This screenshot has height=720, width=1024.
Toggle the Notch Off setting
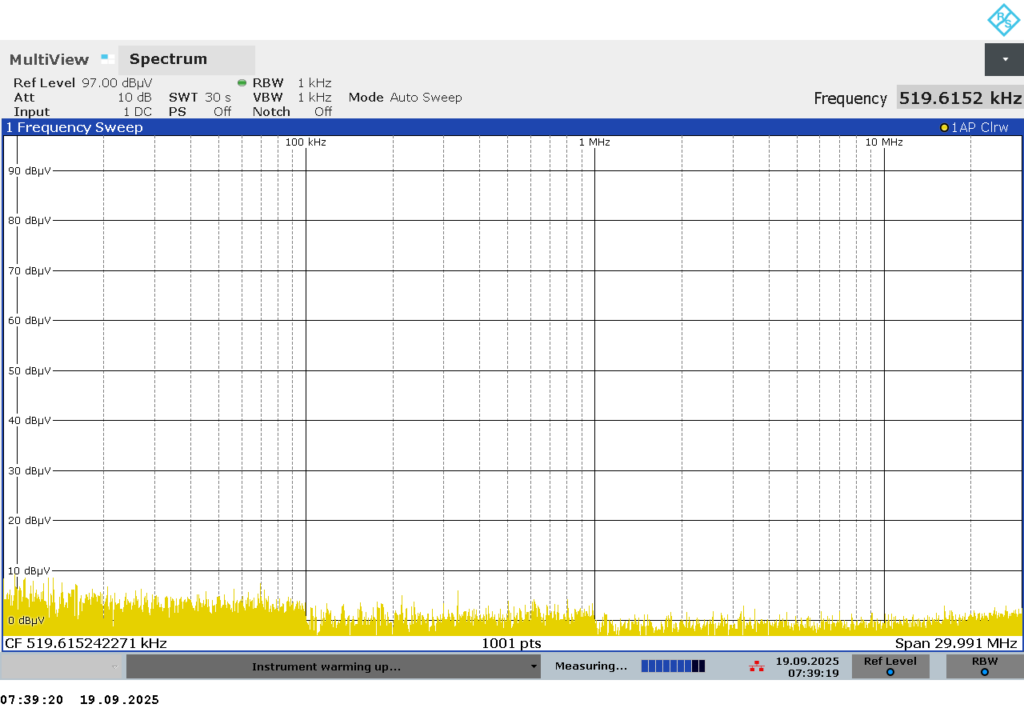[292, 112]
